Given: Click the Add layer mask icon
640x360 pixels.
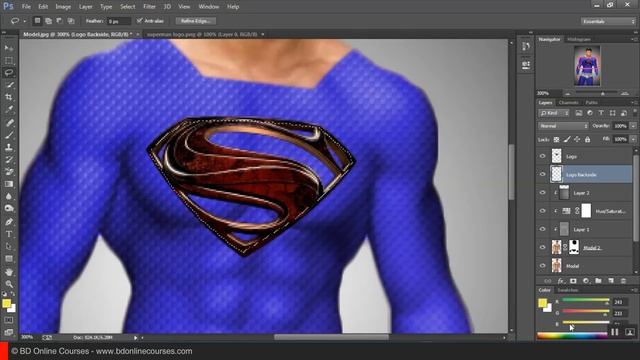Looking at the screenshot, I should click(x=573, y=281).
